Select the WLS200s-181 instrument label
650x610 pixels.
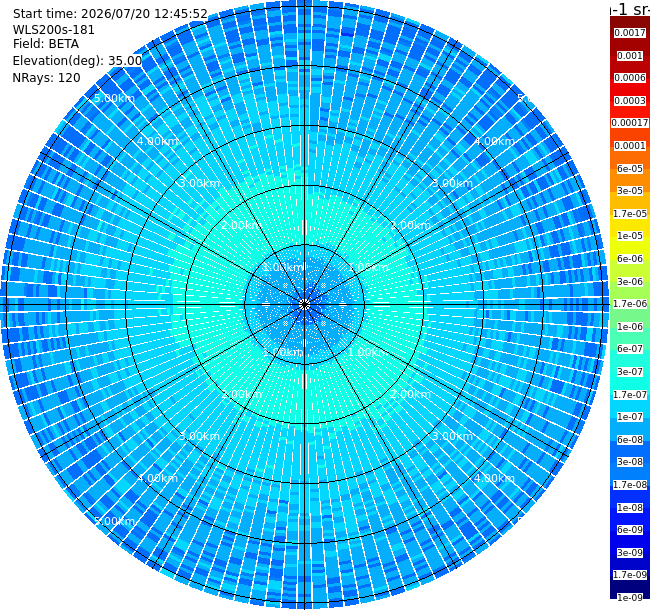(53, 30)
